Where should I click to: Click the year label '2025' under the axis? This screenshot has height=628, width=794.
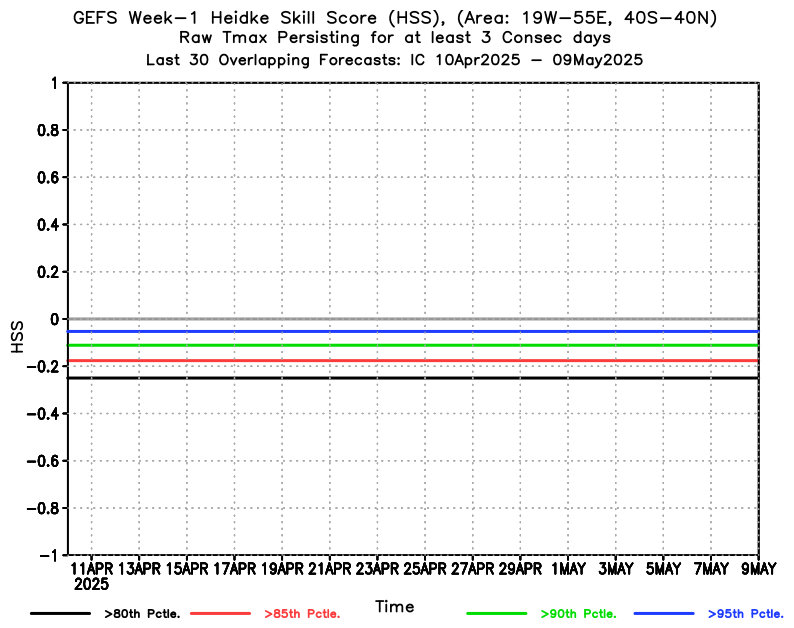click(x=91, y=584)
